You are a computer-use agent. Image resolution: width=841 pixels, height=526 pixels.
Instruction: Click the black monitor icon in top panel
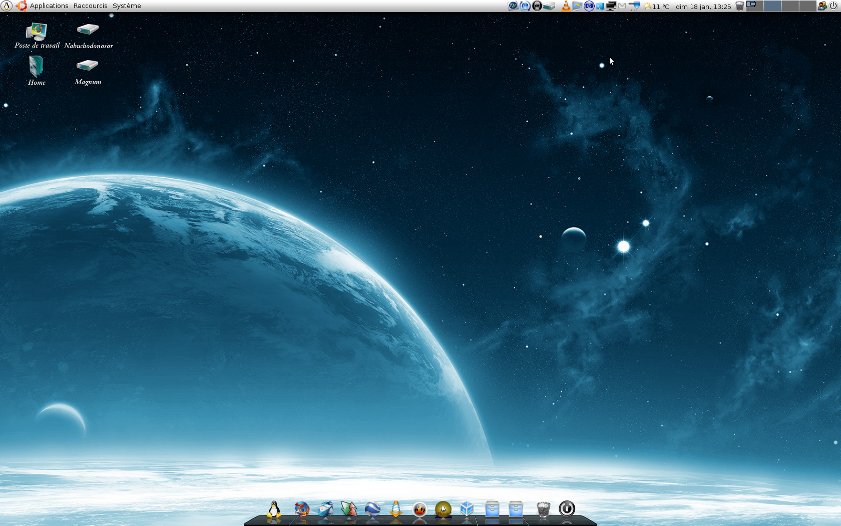611,6
